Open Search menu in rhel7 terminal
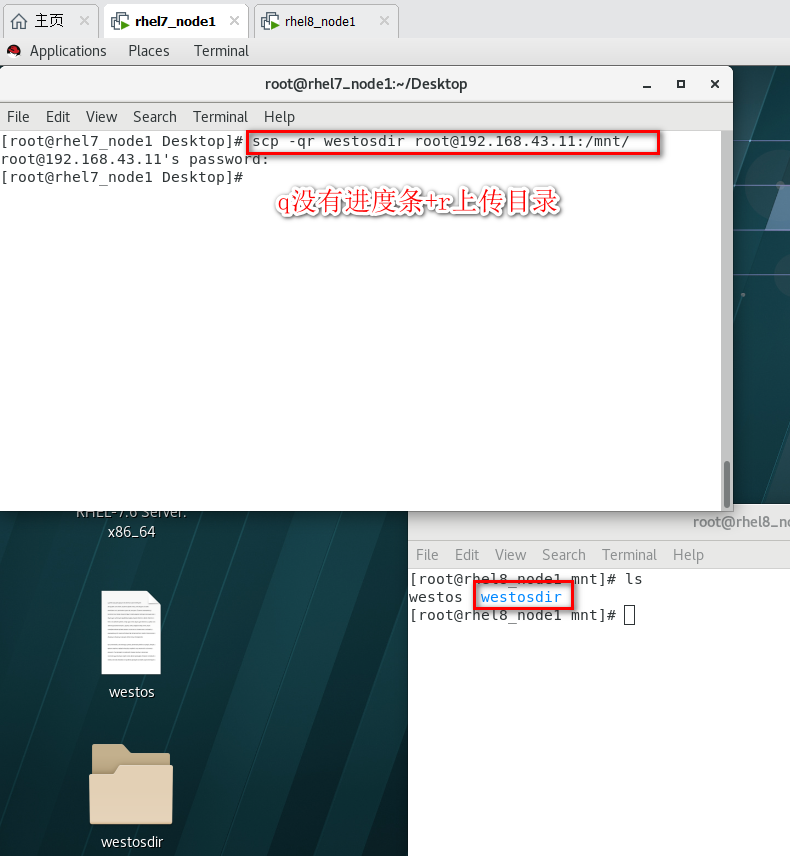The height and width of the screenshot is (856, 790). pos(155,117)
